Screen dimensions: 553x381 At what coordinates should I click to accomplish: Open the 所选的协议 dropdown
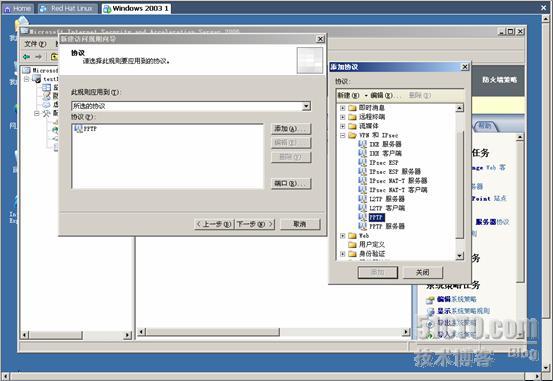click(306, 106)
